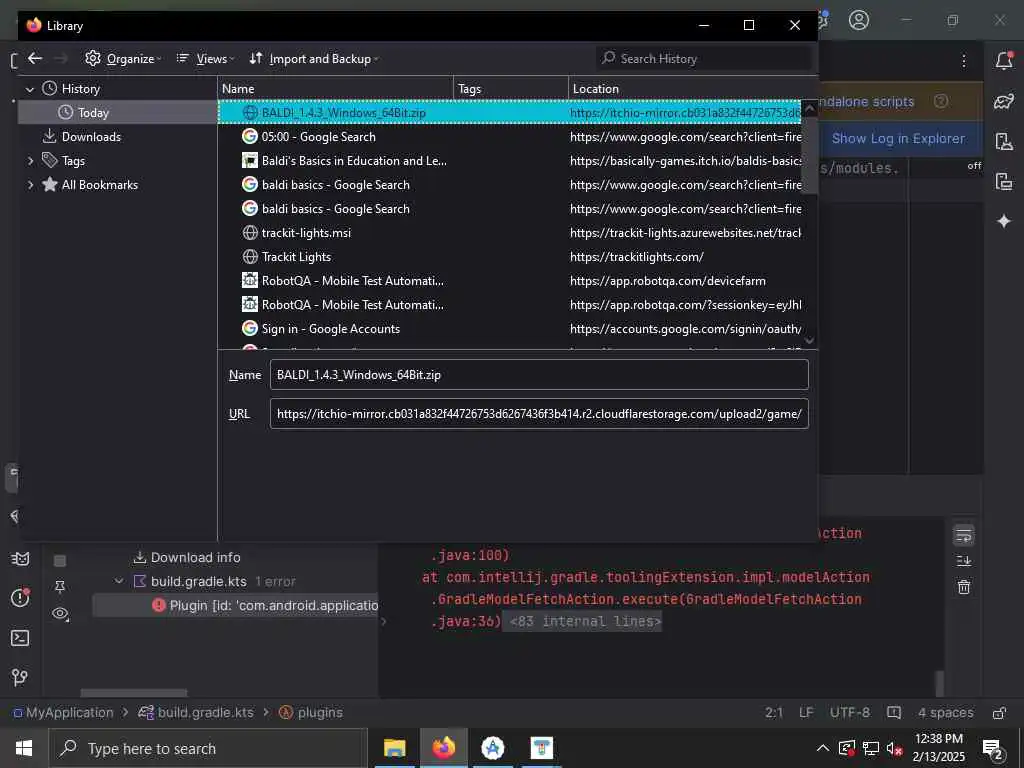This screenshot has height=768, width=1024.
Task: Open the Version Control branch icon
Action: point(20,678)
